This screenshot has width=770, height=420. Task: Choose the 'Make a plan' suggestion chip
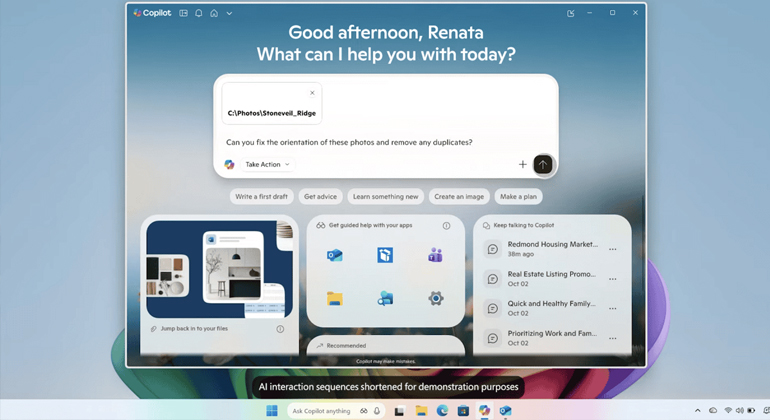click(x=519, y=197)
